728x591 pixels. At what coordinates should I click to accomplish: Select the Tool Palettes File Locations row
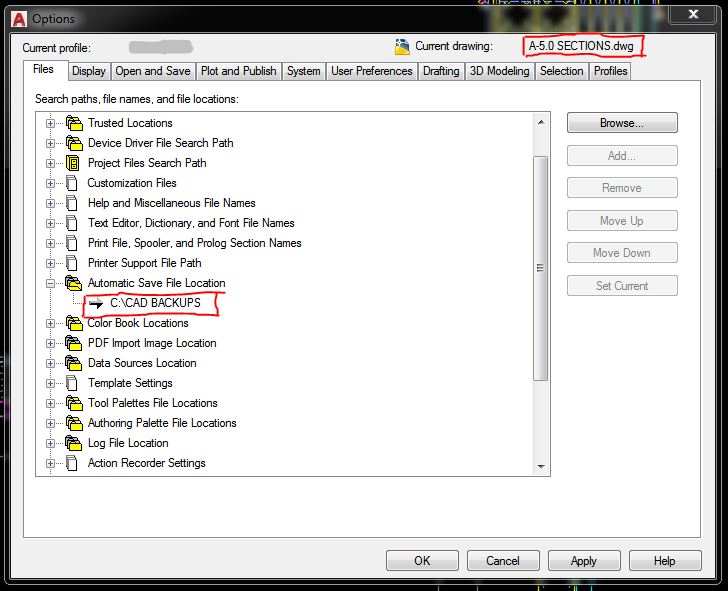[x=153, y=403]
